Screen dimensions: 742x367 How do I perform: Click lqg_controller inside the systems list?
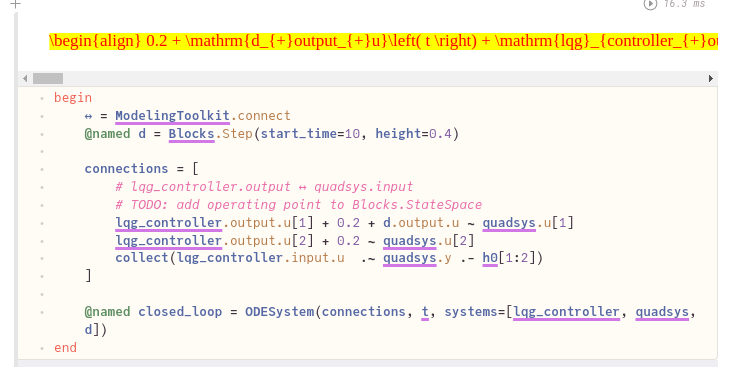[566, 312]
